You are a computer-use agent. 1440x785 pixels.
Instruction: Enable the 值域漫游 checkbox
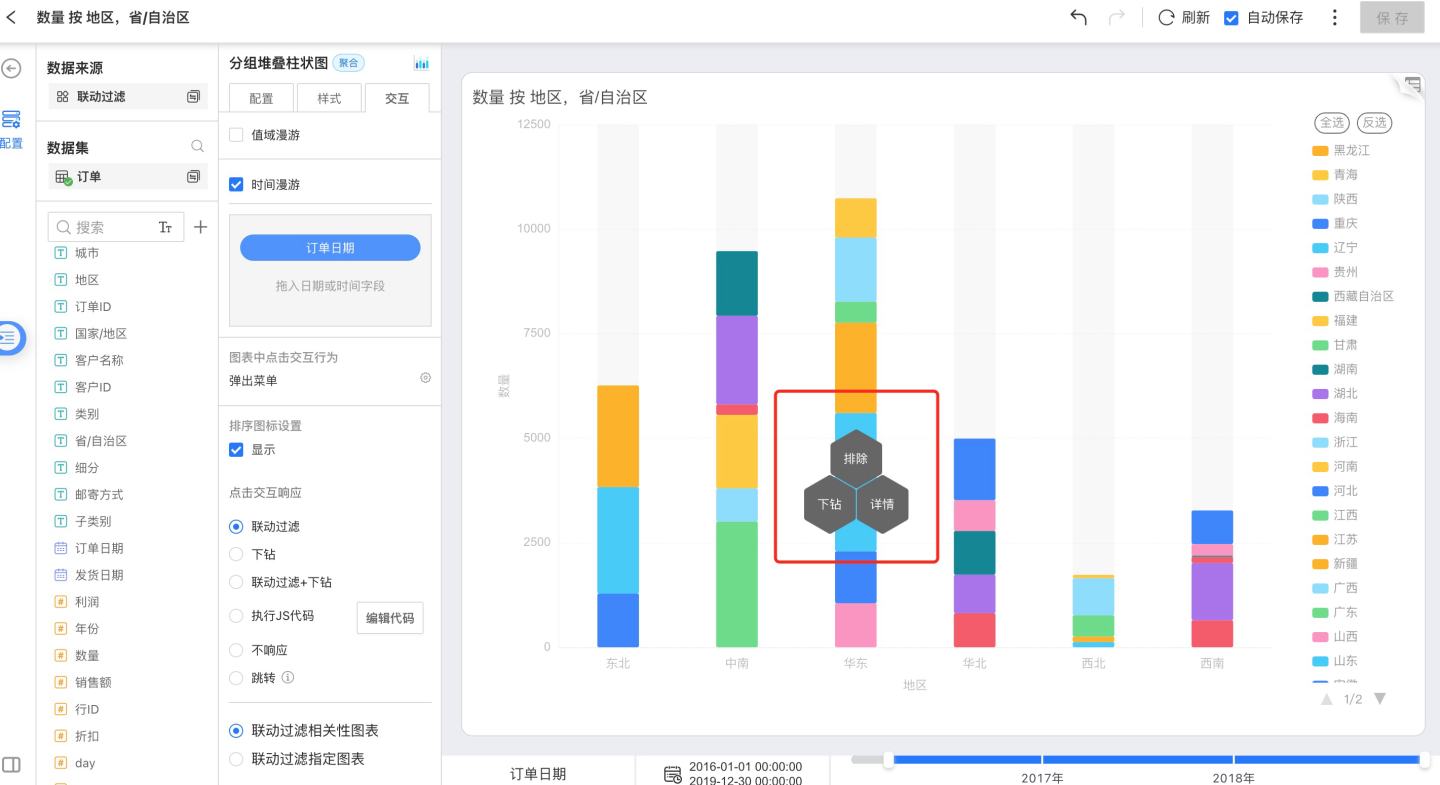pos(237,135)
